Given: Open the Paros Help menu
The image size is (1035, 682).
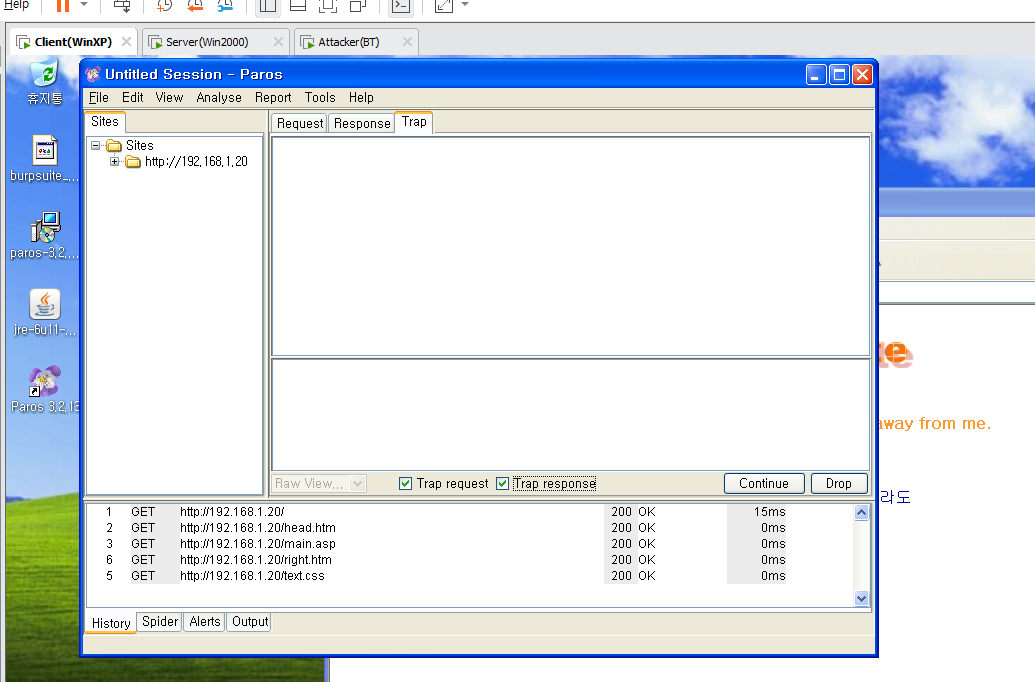Looking at the screenshot, I should 361,98.
